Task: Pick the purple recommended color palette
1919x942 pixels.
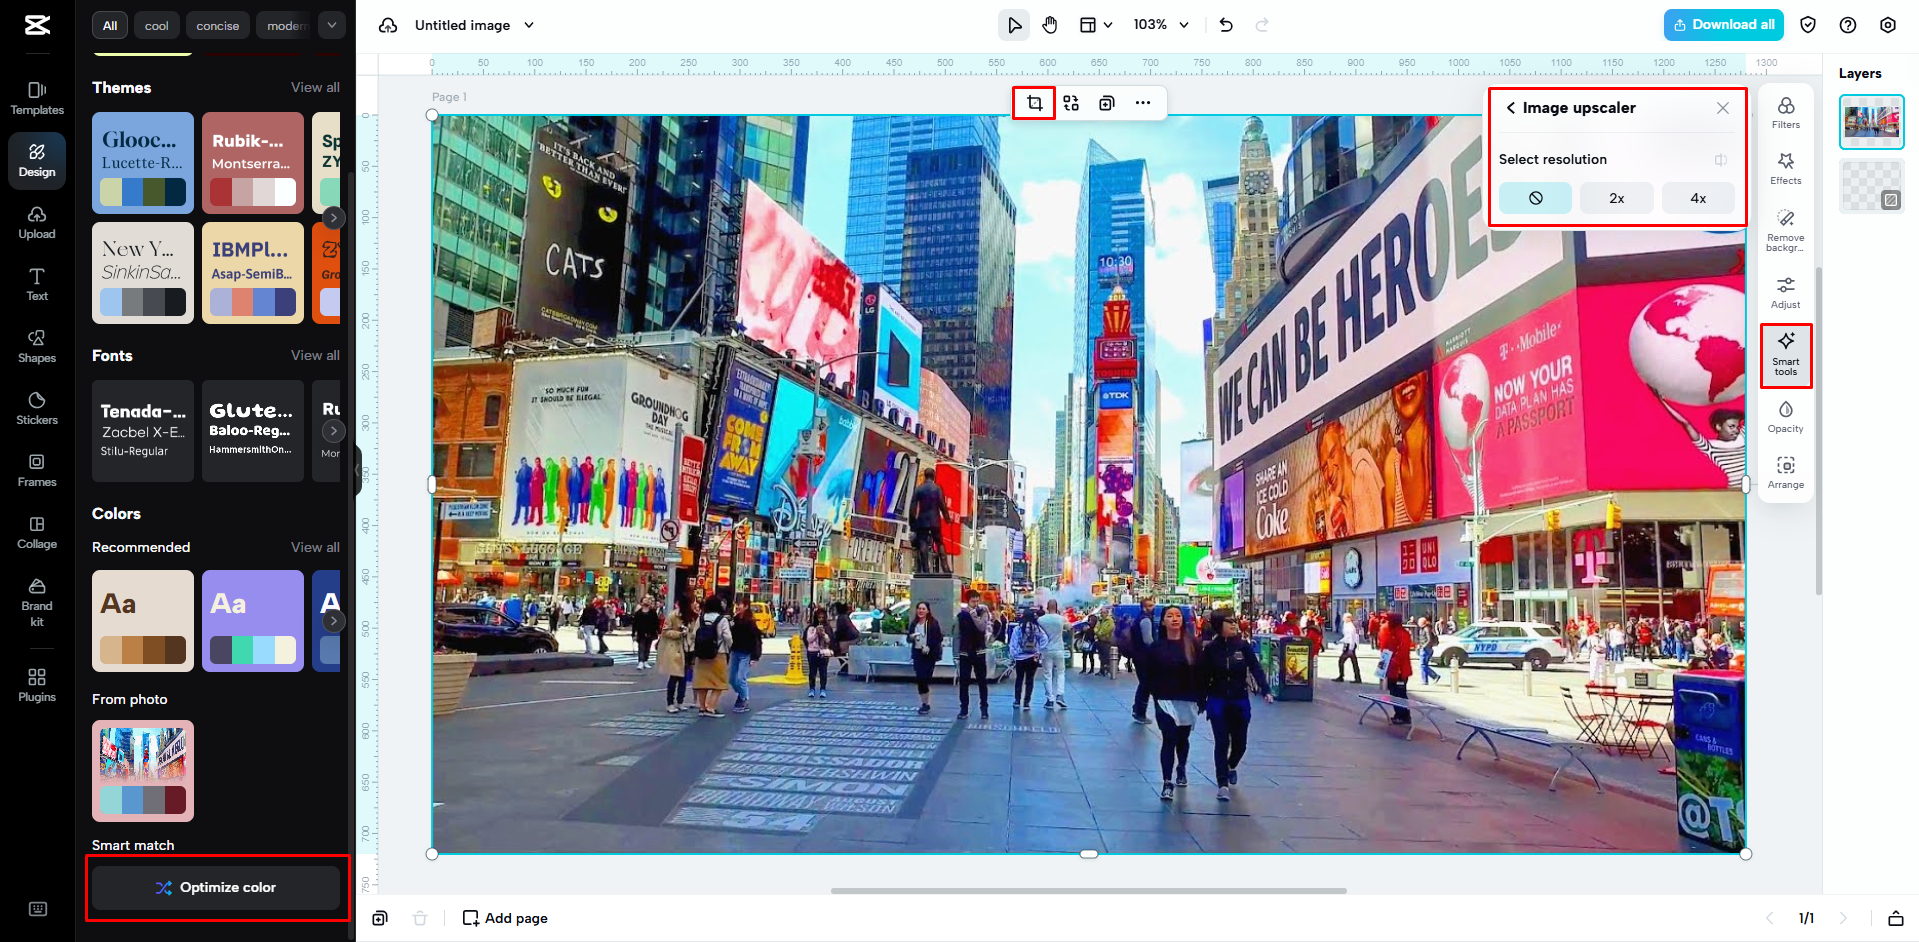Action: (252, 620)
